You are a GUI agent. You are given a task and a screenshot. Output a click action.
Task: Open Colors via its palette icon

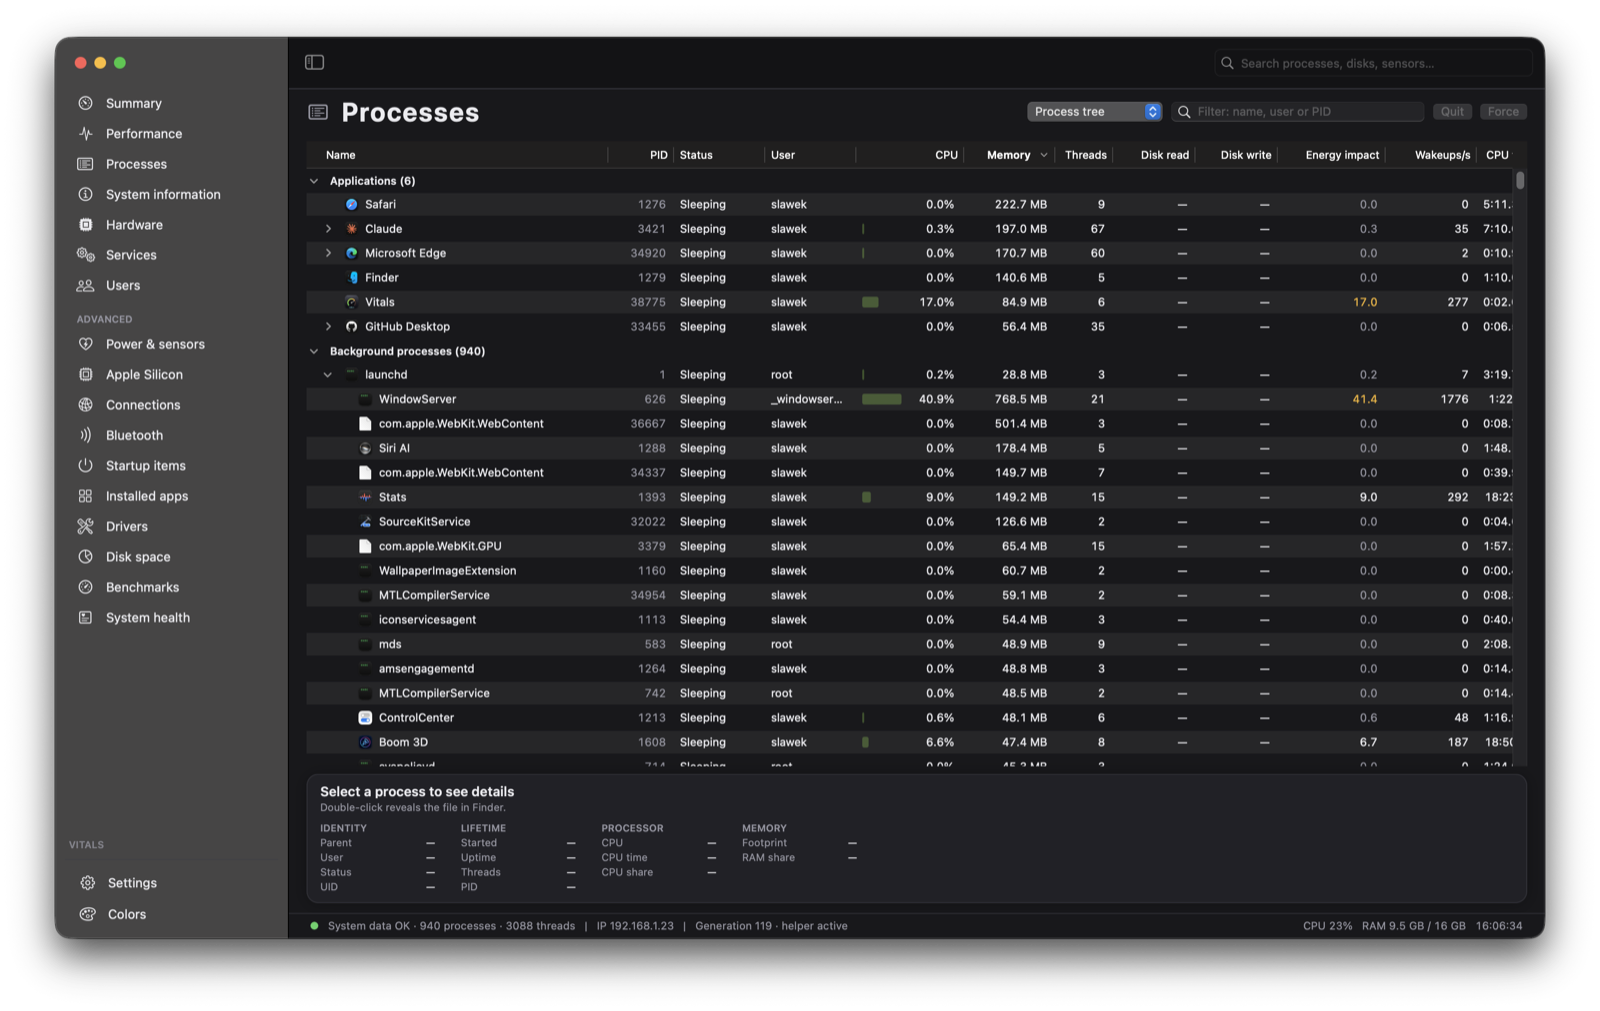point(88,914)
